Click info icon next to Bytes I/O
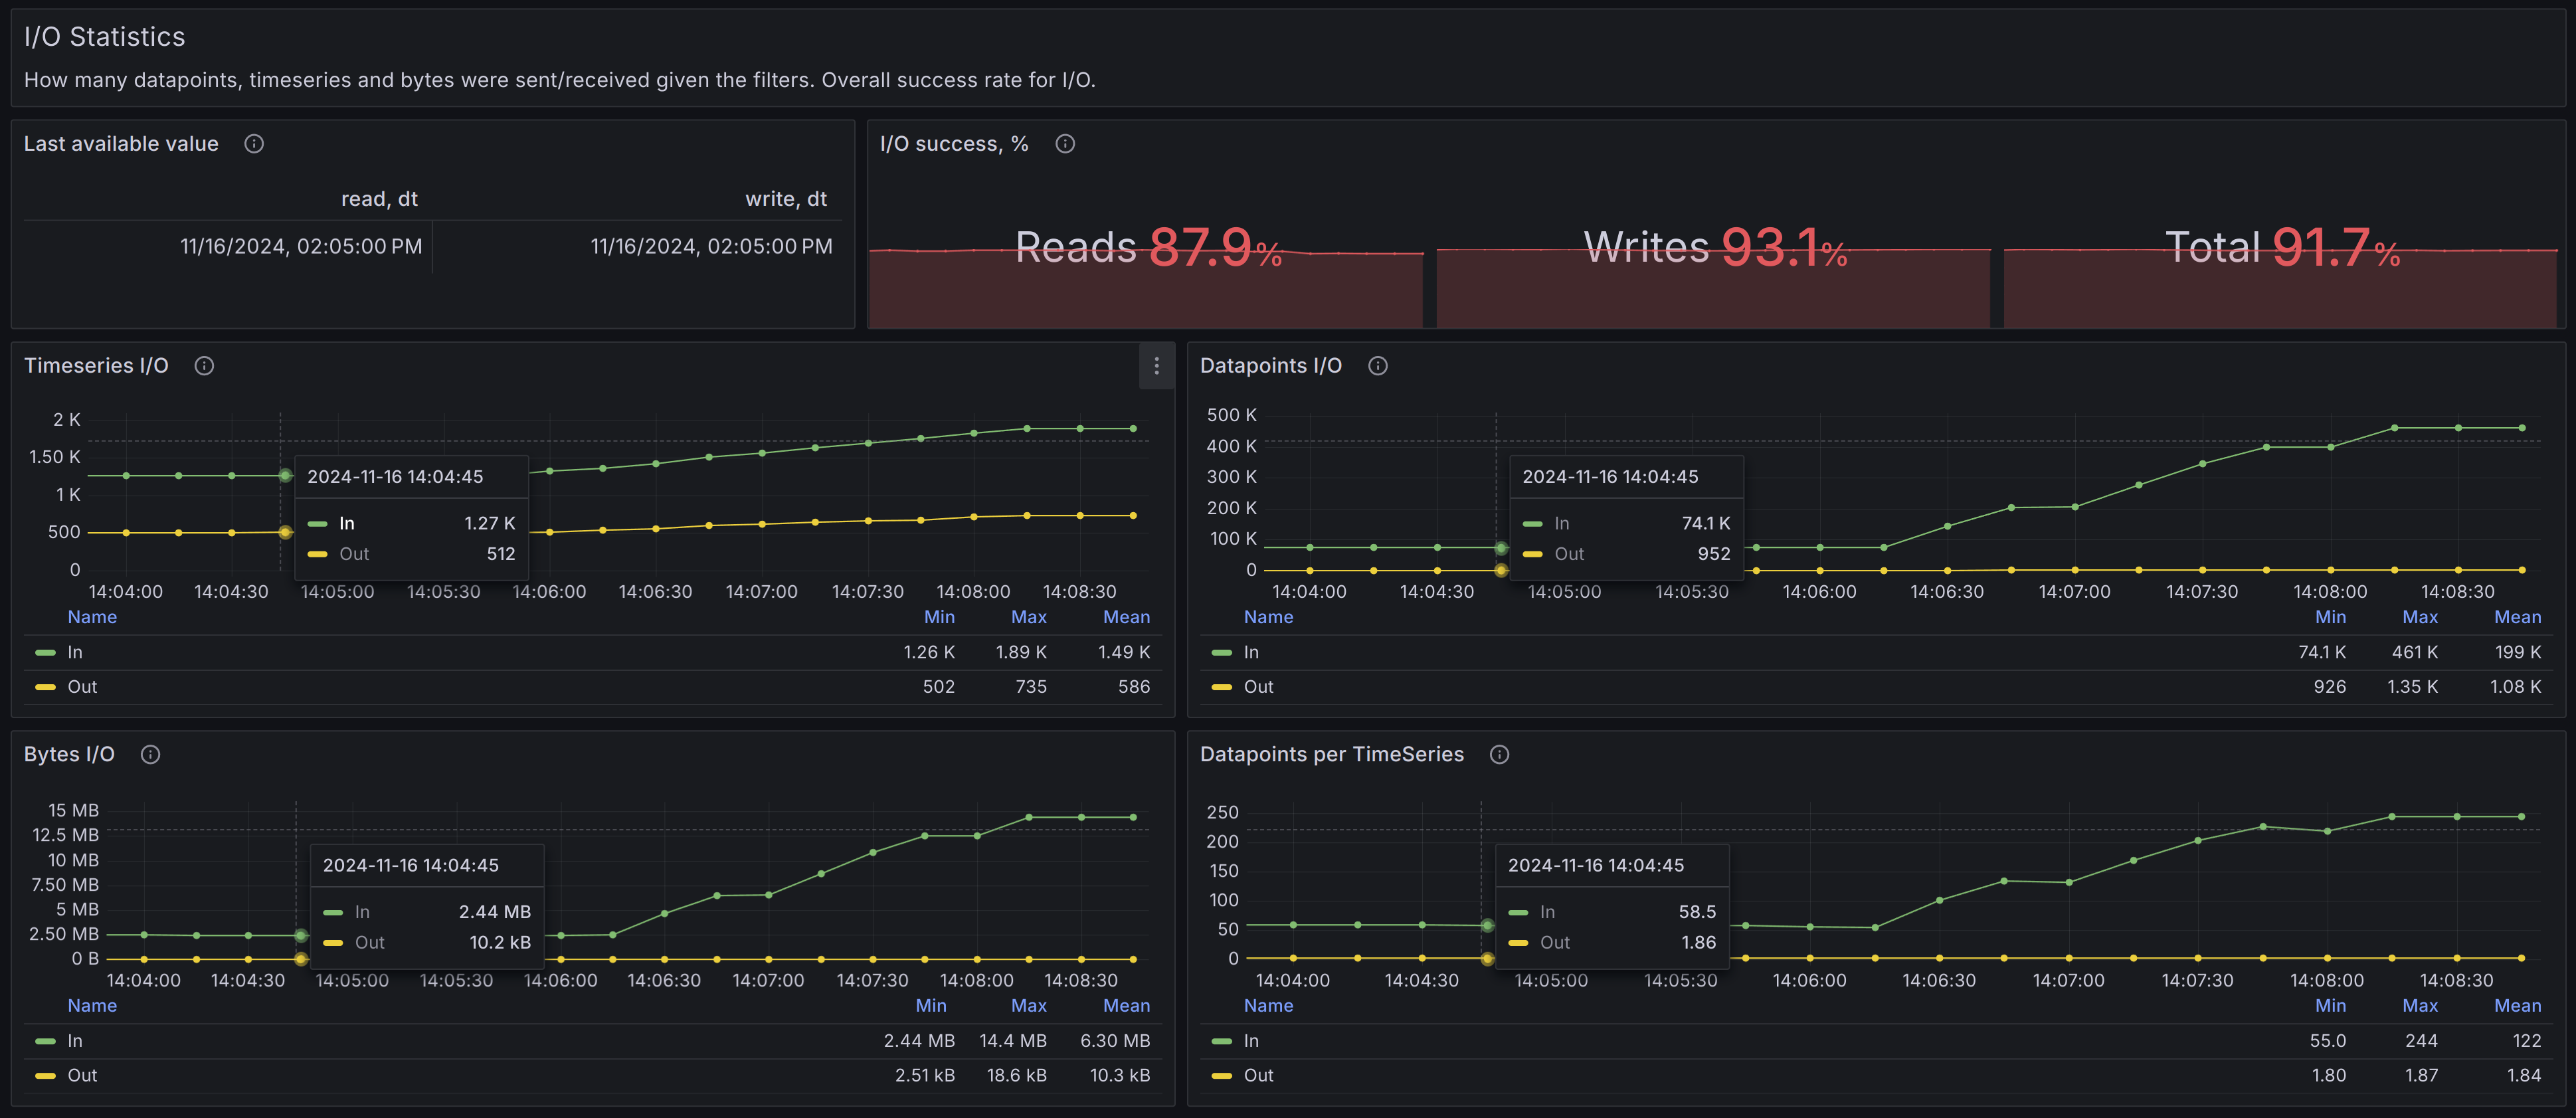 point(150,755)
